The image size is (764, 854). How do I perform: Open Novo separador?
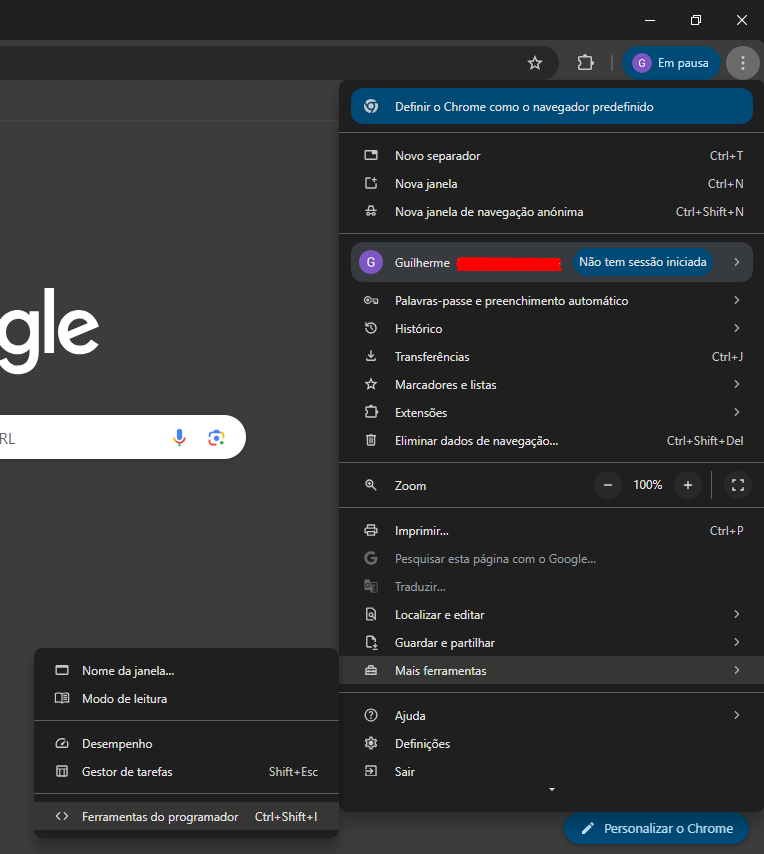(x=552, y=156)
